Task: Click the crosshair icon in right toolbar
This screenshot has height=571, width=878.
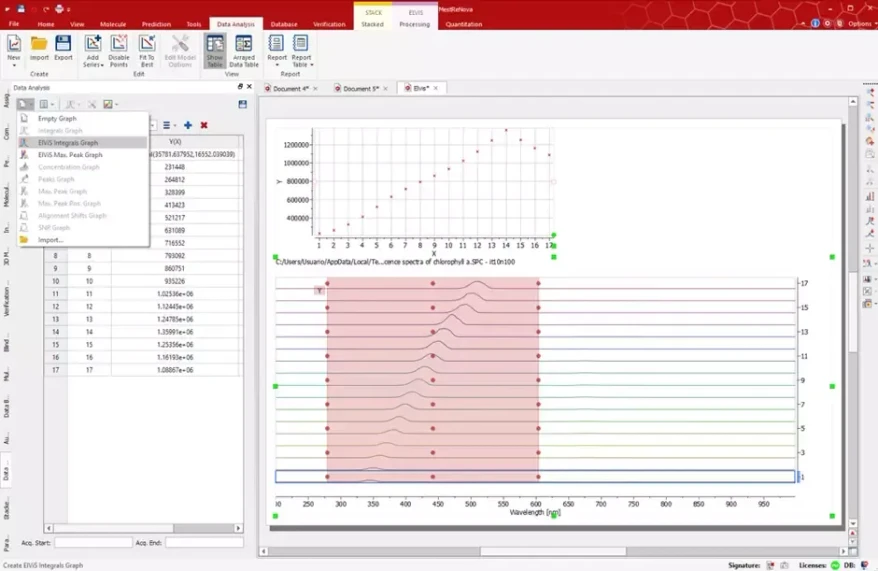Action: [870, 248]
